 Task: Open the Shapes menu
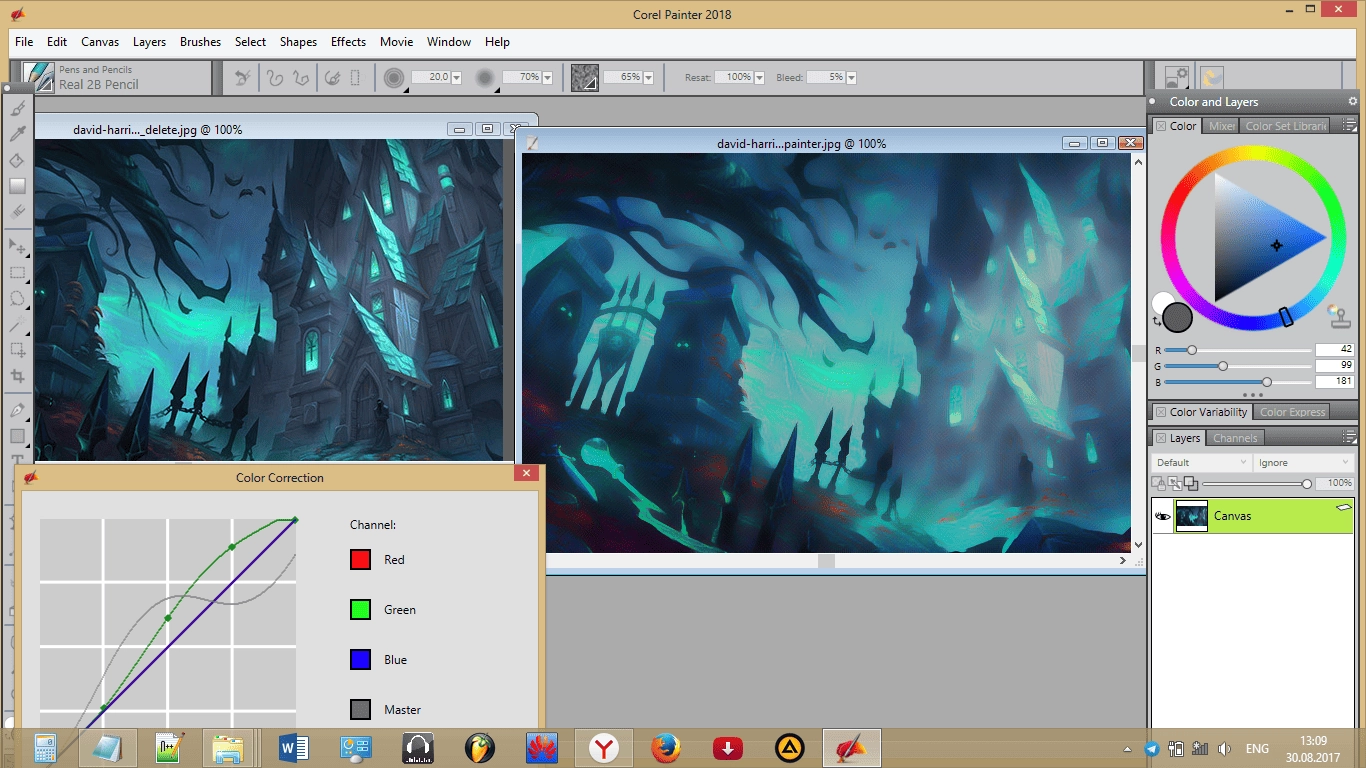[x=298, y=42]
